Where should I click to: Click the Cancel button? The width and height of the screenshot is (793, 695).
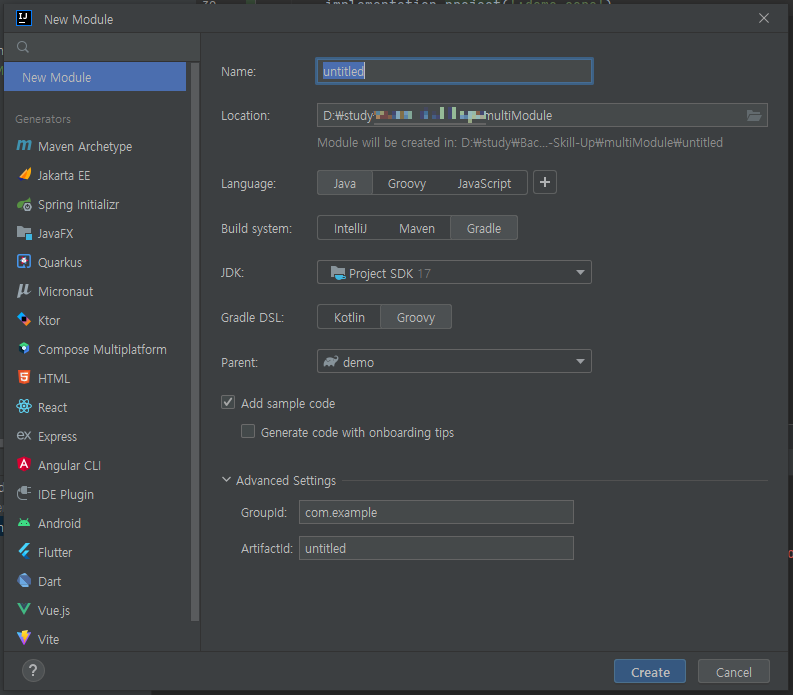coord(734,672)
